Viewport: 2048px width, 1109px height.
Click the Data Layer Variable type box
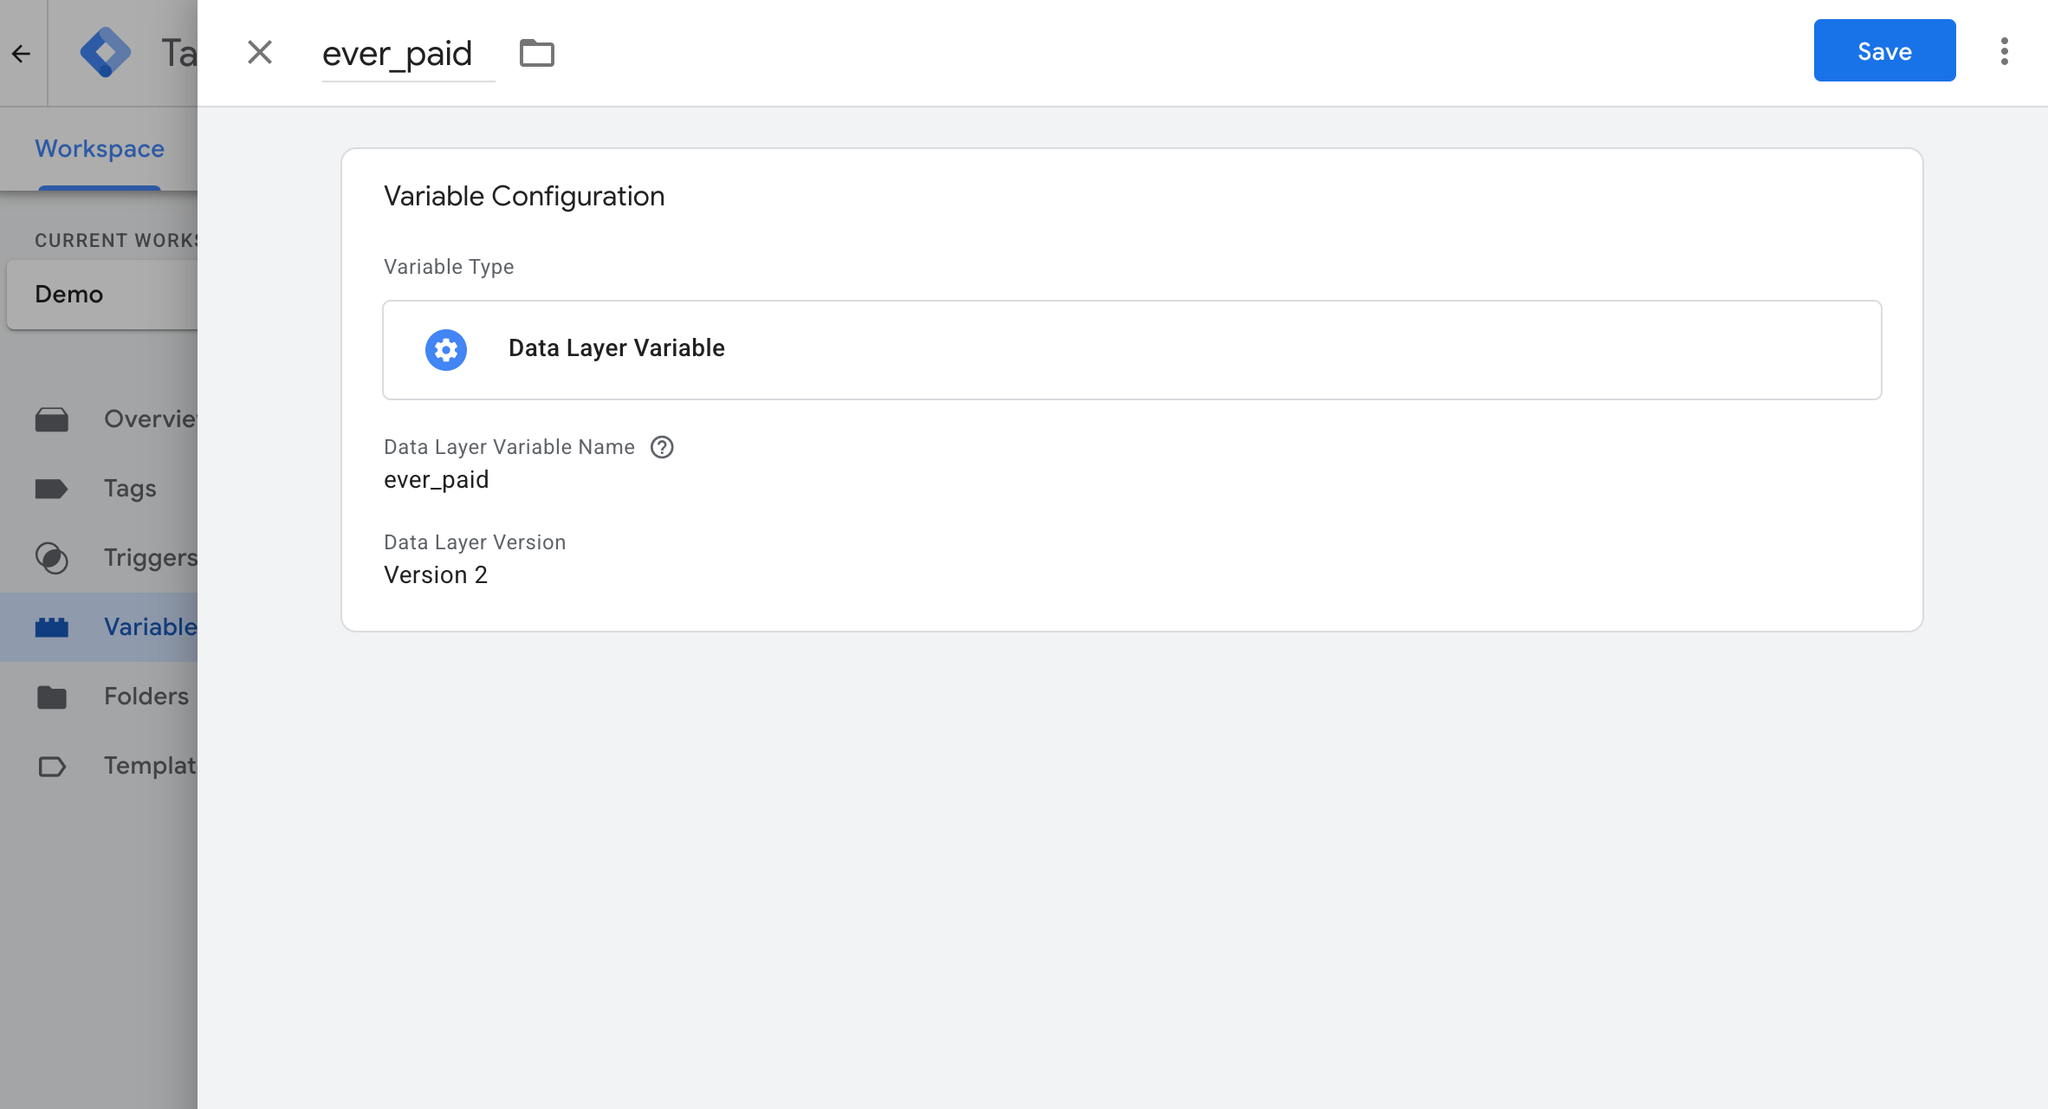(x=1131, y=350)
